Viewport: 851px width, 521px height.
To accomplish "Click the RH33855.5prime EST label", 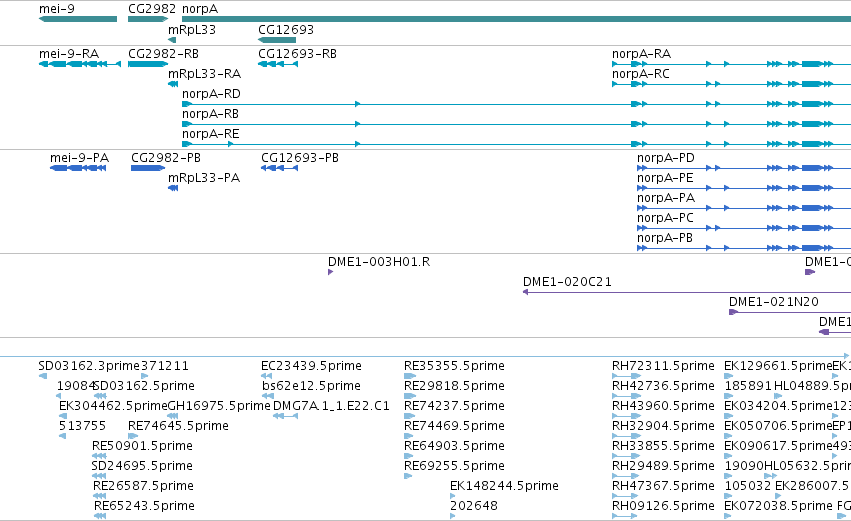I will click(x=663, y=447).
